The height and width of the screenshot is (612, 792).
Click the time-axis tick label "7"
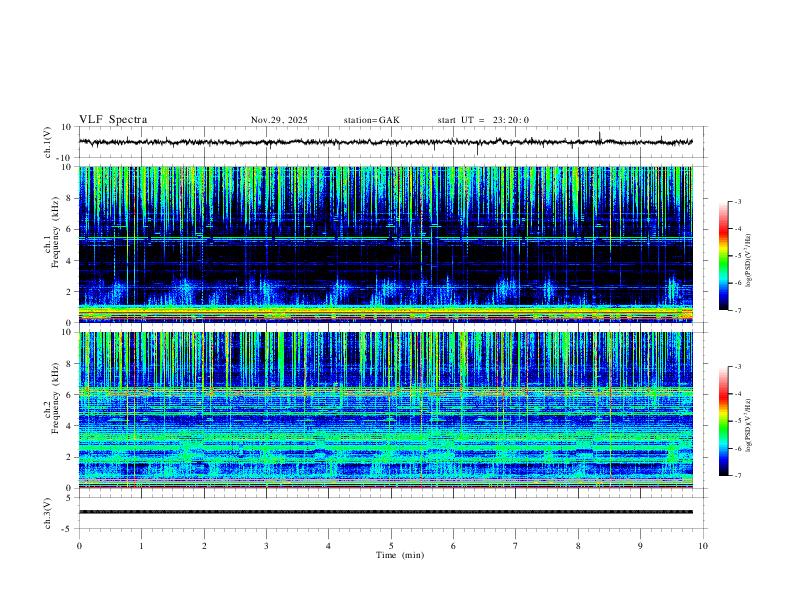516,546
